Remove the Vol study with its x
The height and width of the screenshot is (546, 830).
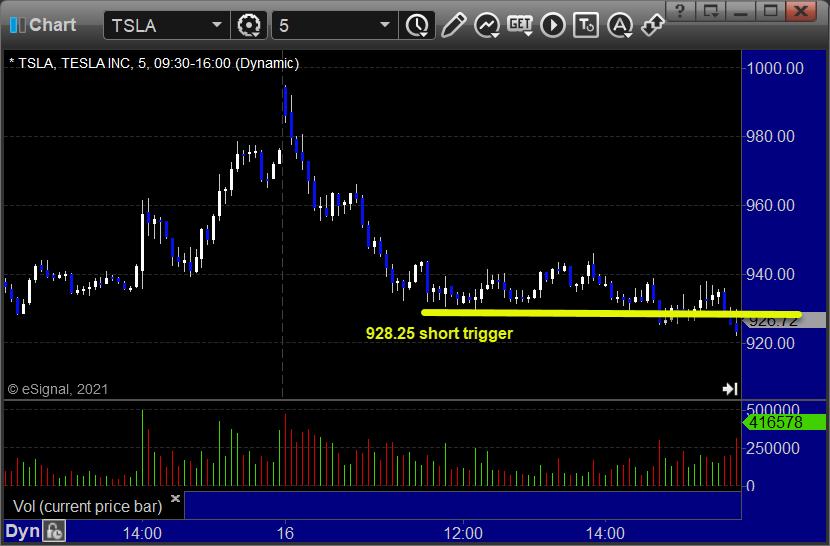coord(176,498)
